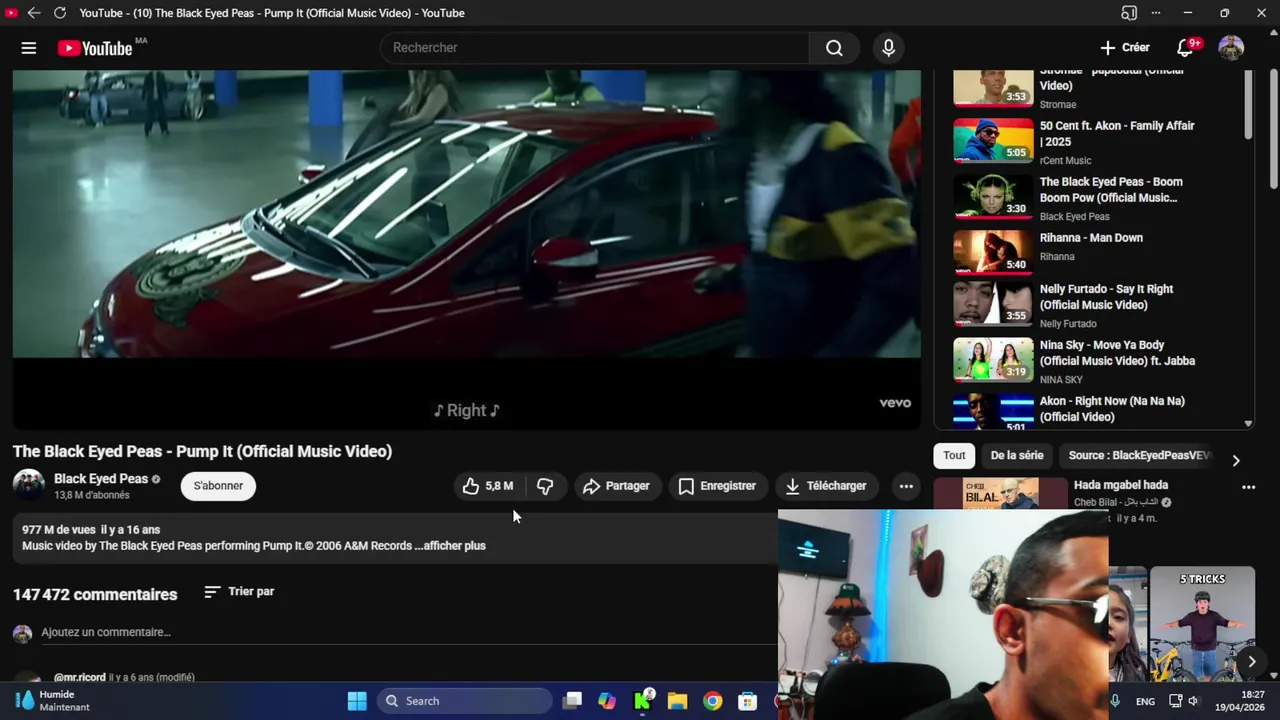Like the video with thumbs up
This screenshot has height=720, width=1280.
point(489,486)
